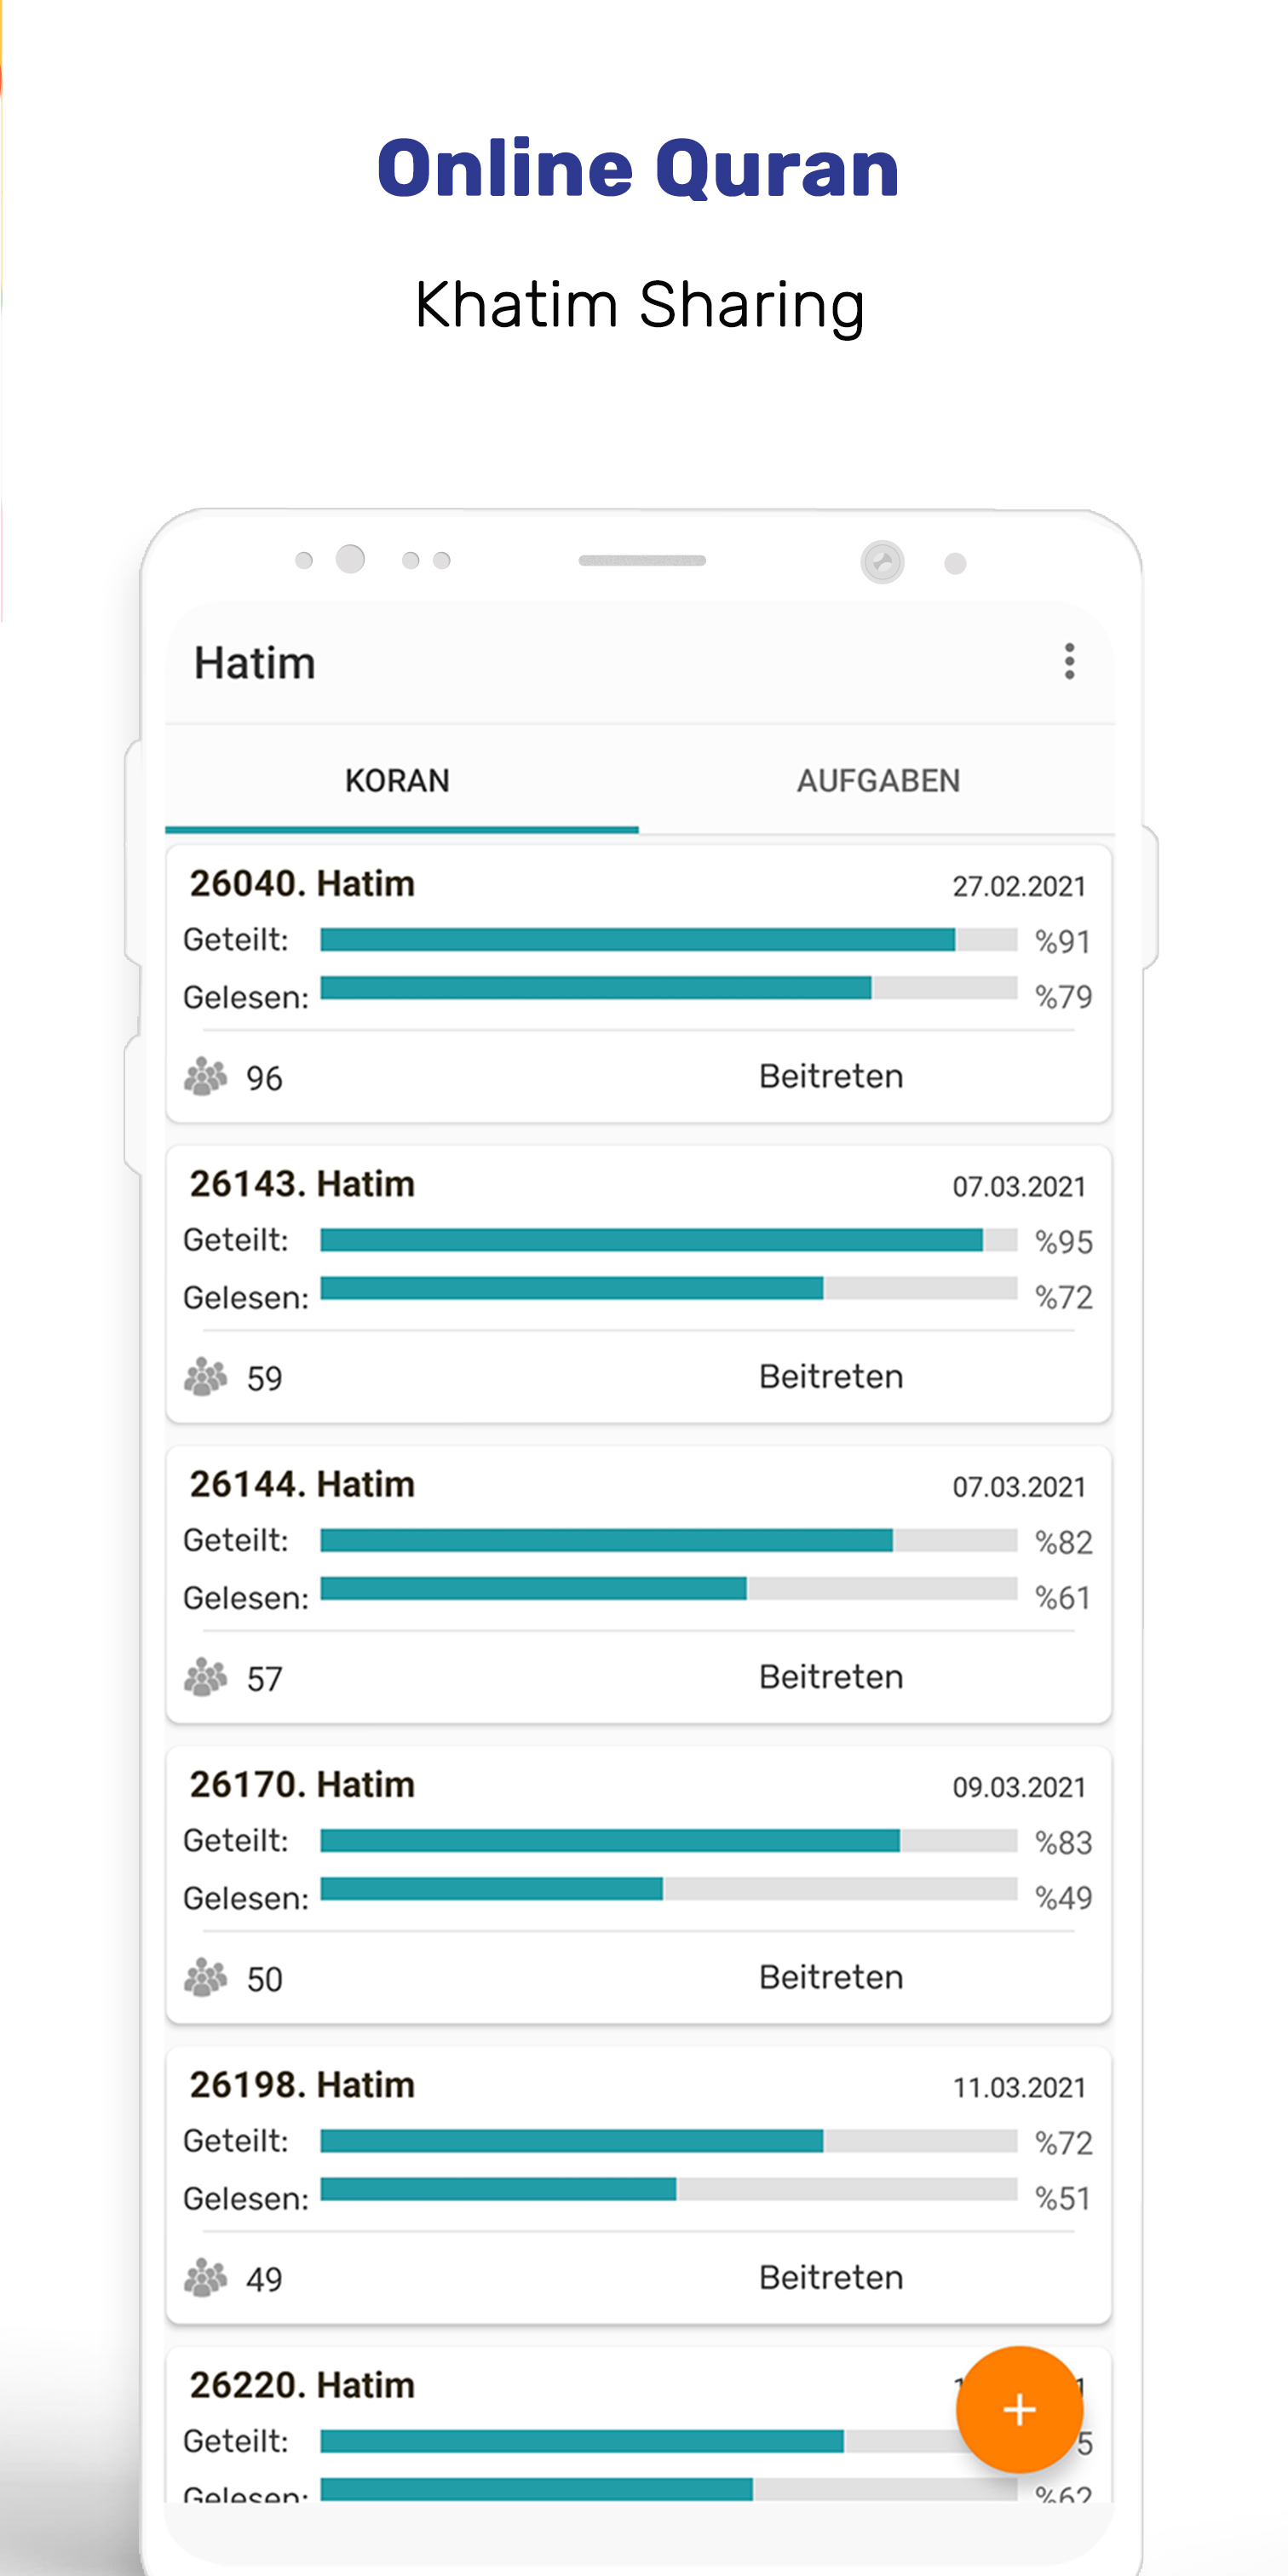Click the date 09.03.2021
1288x2576 pixels.
click(x=1019, y=1787)
